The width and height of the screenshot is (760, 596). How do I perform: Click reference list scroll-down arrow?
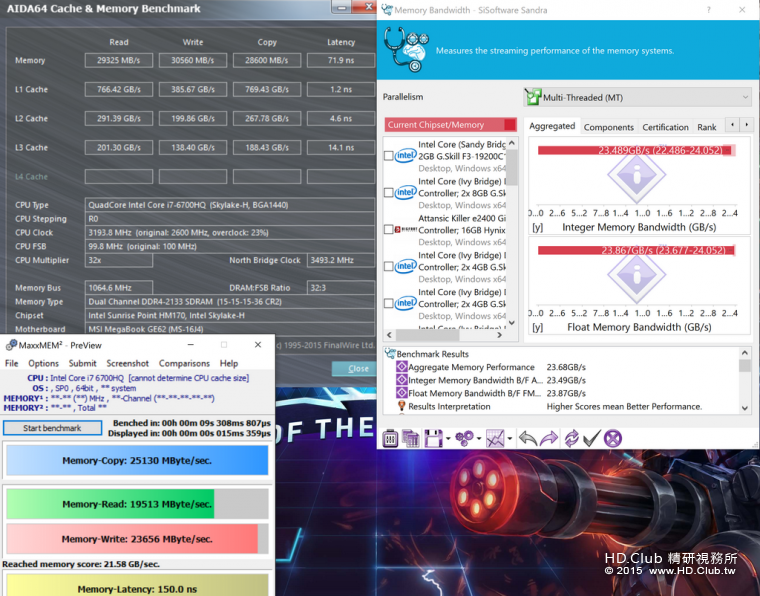[512, 323]
